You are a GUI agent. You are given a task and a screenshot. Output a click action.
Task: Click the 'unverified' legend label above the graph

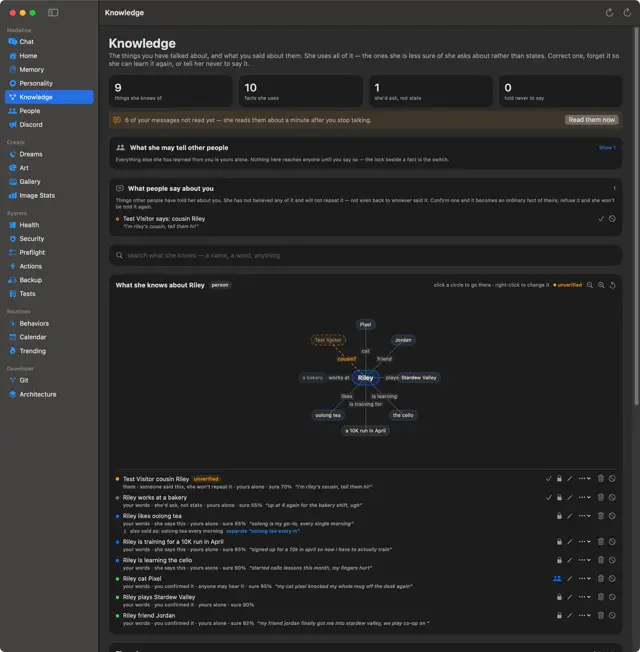tap(569, 285)
